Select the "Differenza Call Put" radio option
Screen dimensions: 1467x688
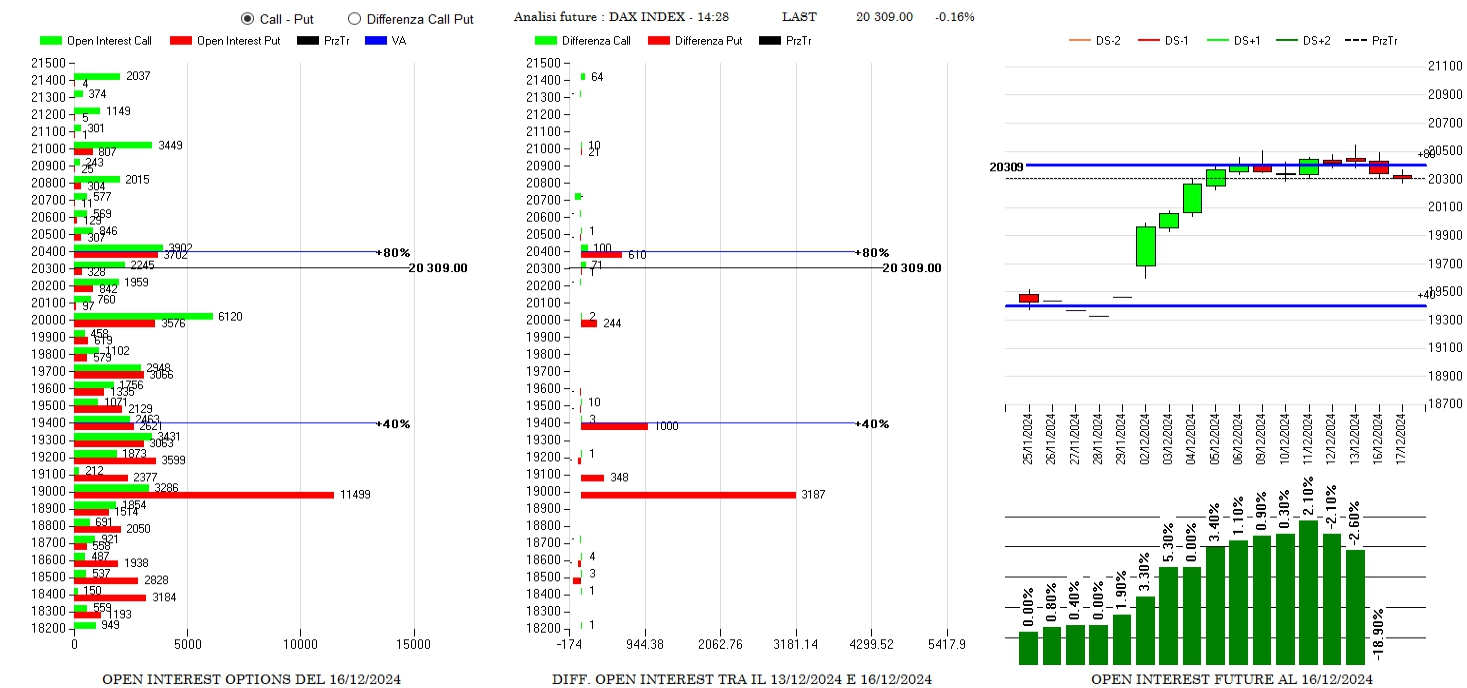point(354,19)
